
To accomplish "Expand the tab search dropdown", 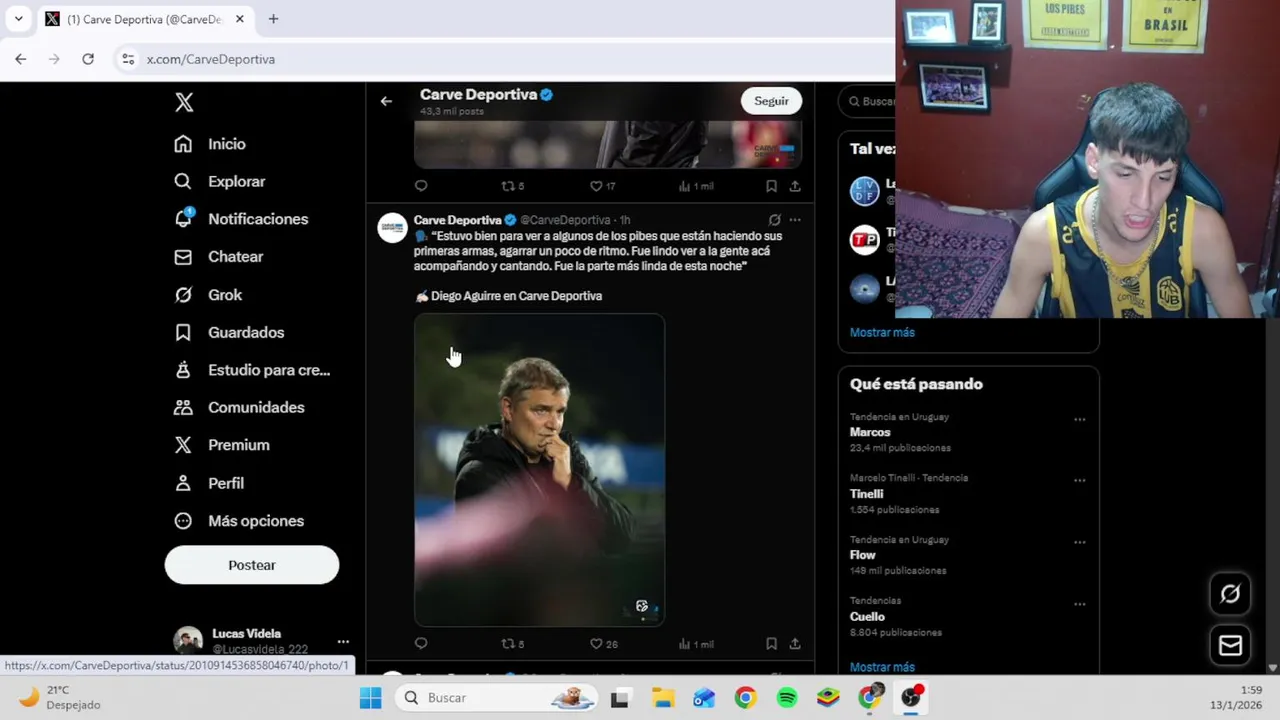I will click(x=18, y=19).
